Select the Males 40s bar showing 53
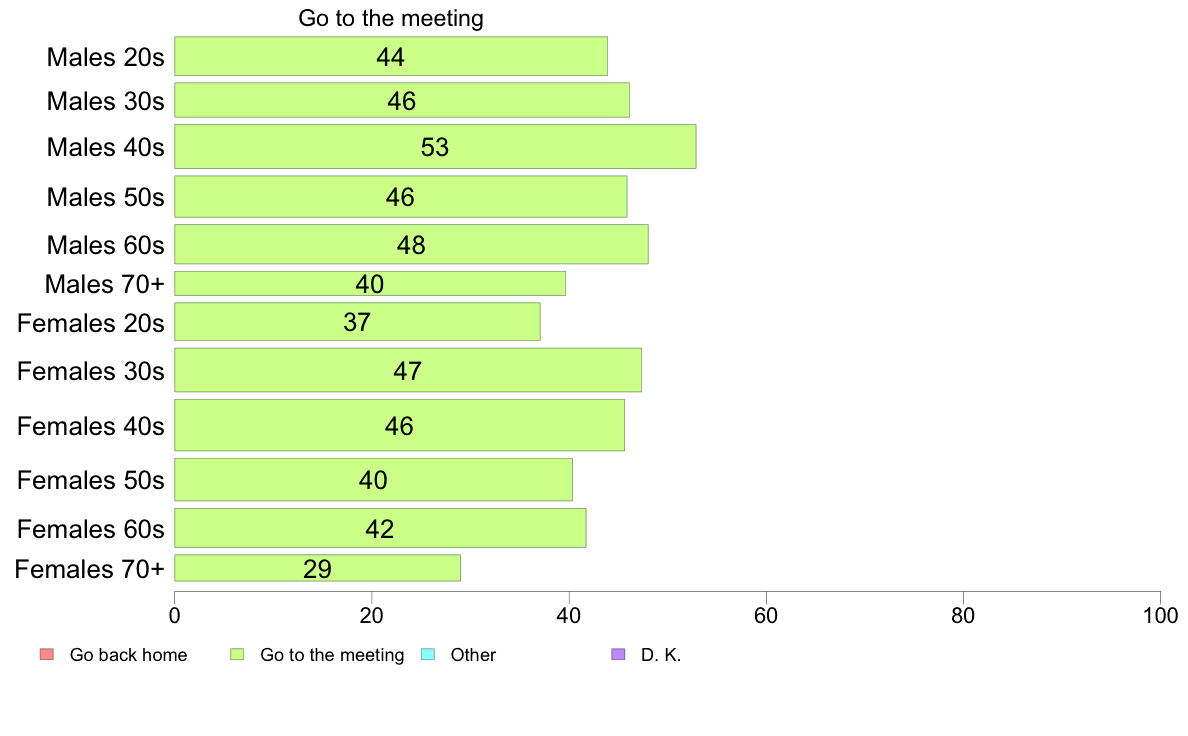 point(435,147)
